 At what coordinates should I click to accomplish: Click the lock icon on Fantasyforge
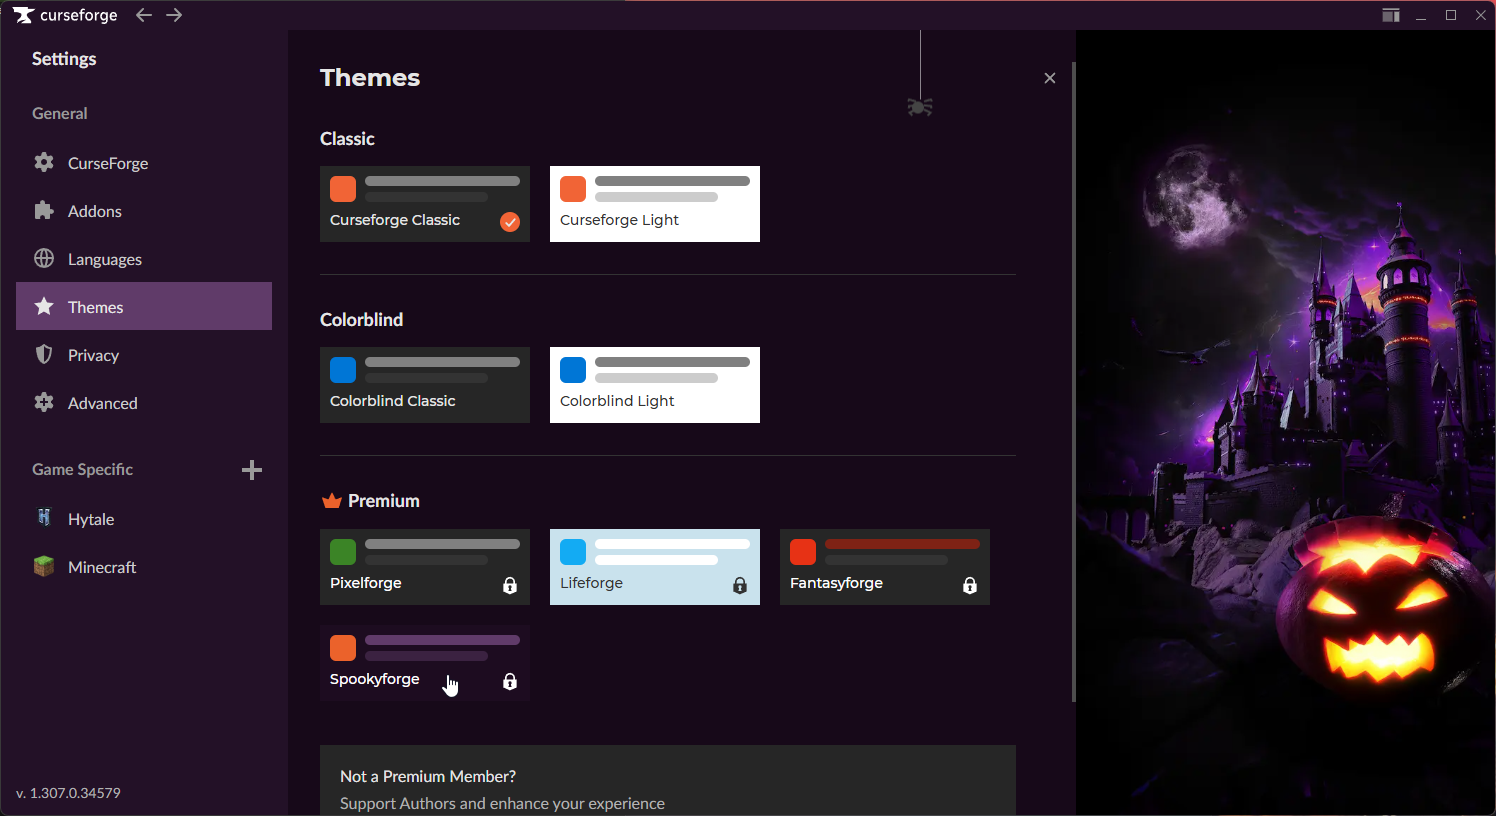click(x=970, y=585)
